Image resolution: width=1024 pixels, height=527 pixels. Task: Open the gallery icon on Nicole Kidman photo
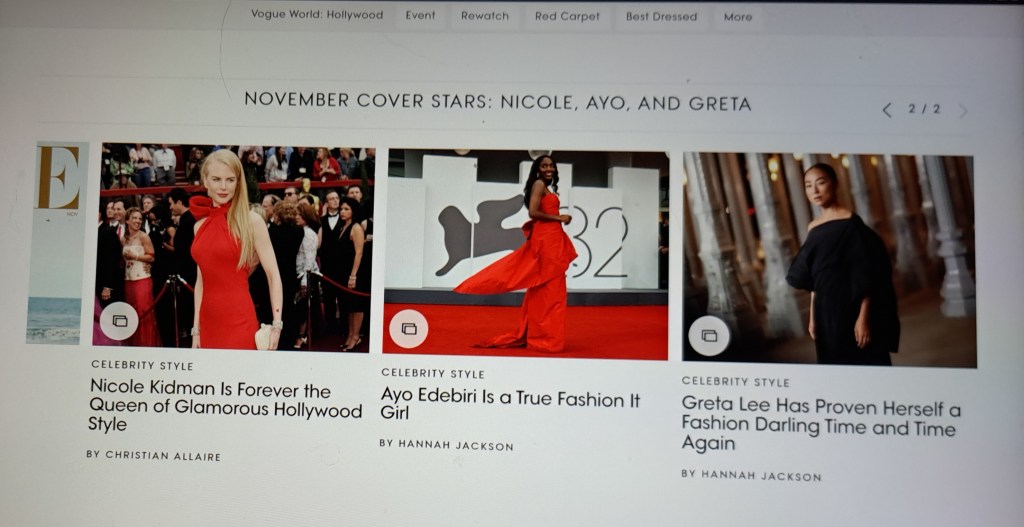pyautogui.click(x=119, y=321)
